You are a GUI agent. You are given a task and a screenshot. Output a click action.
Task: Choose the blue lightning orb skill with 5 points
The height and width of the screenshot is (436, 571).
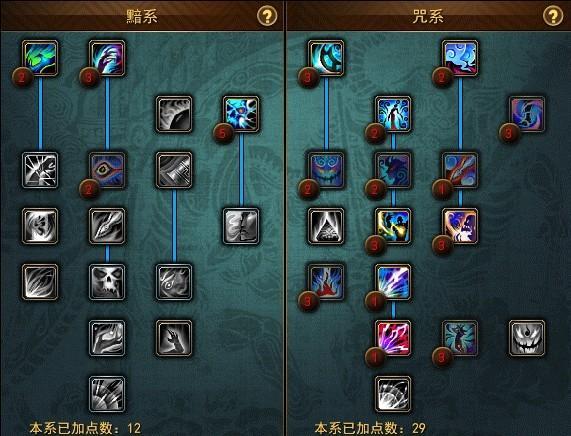click(241, 114)
